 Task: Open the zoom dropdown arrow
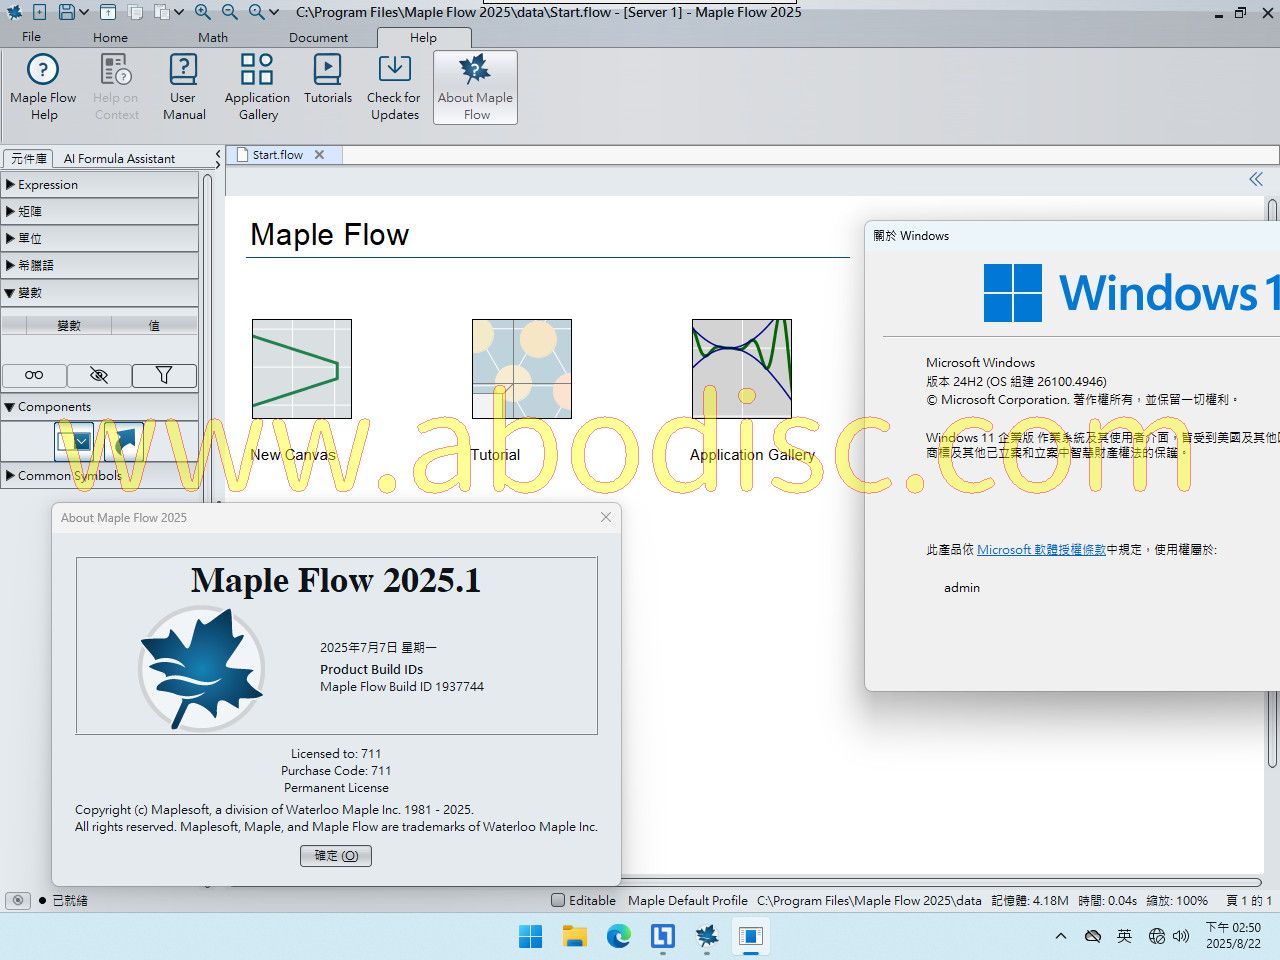(274, 12)
